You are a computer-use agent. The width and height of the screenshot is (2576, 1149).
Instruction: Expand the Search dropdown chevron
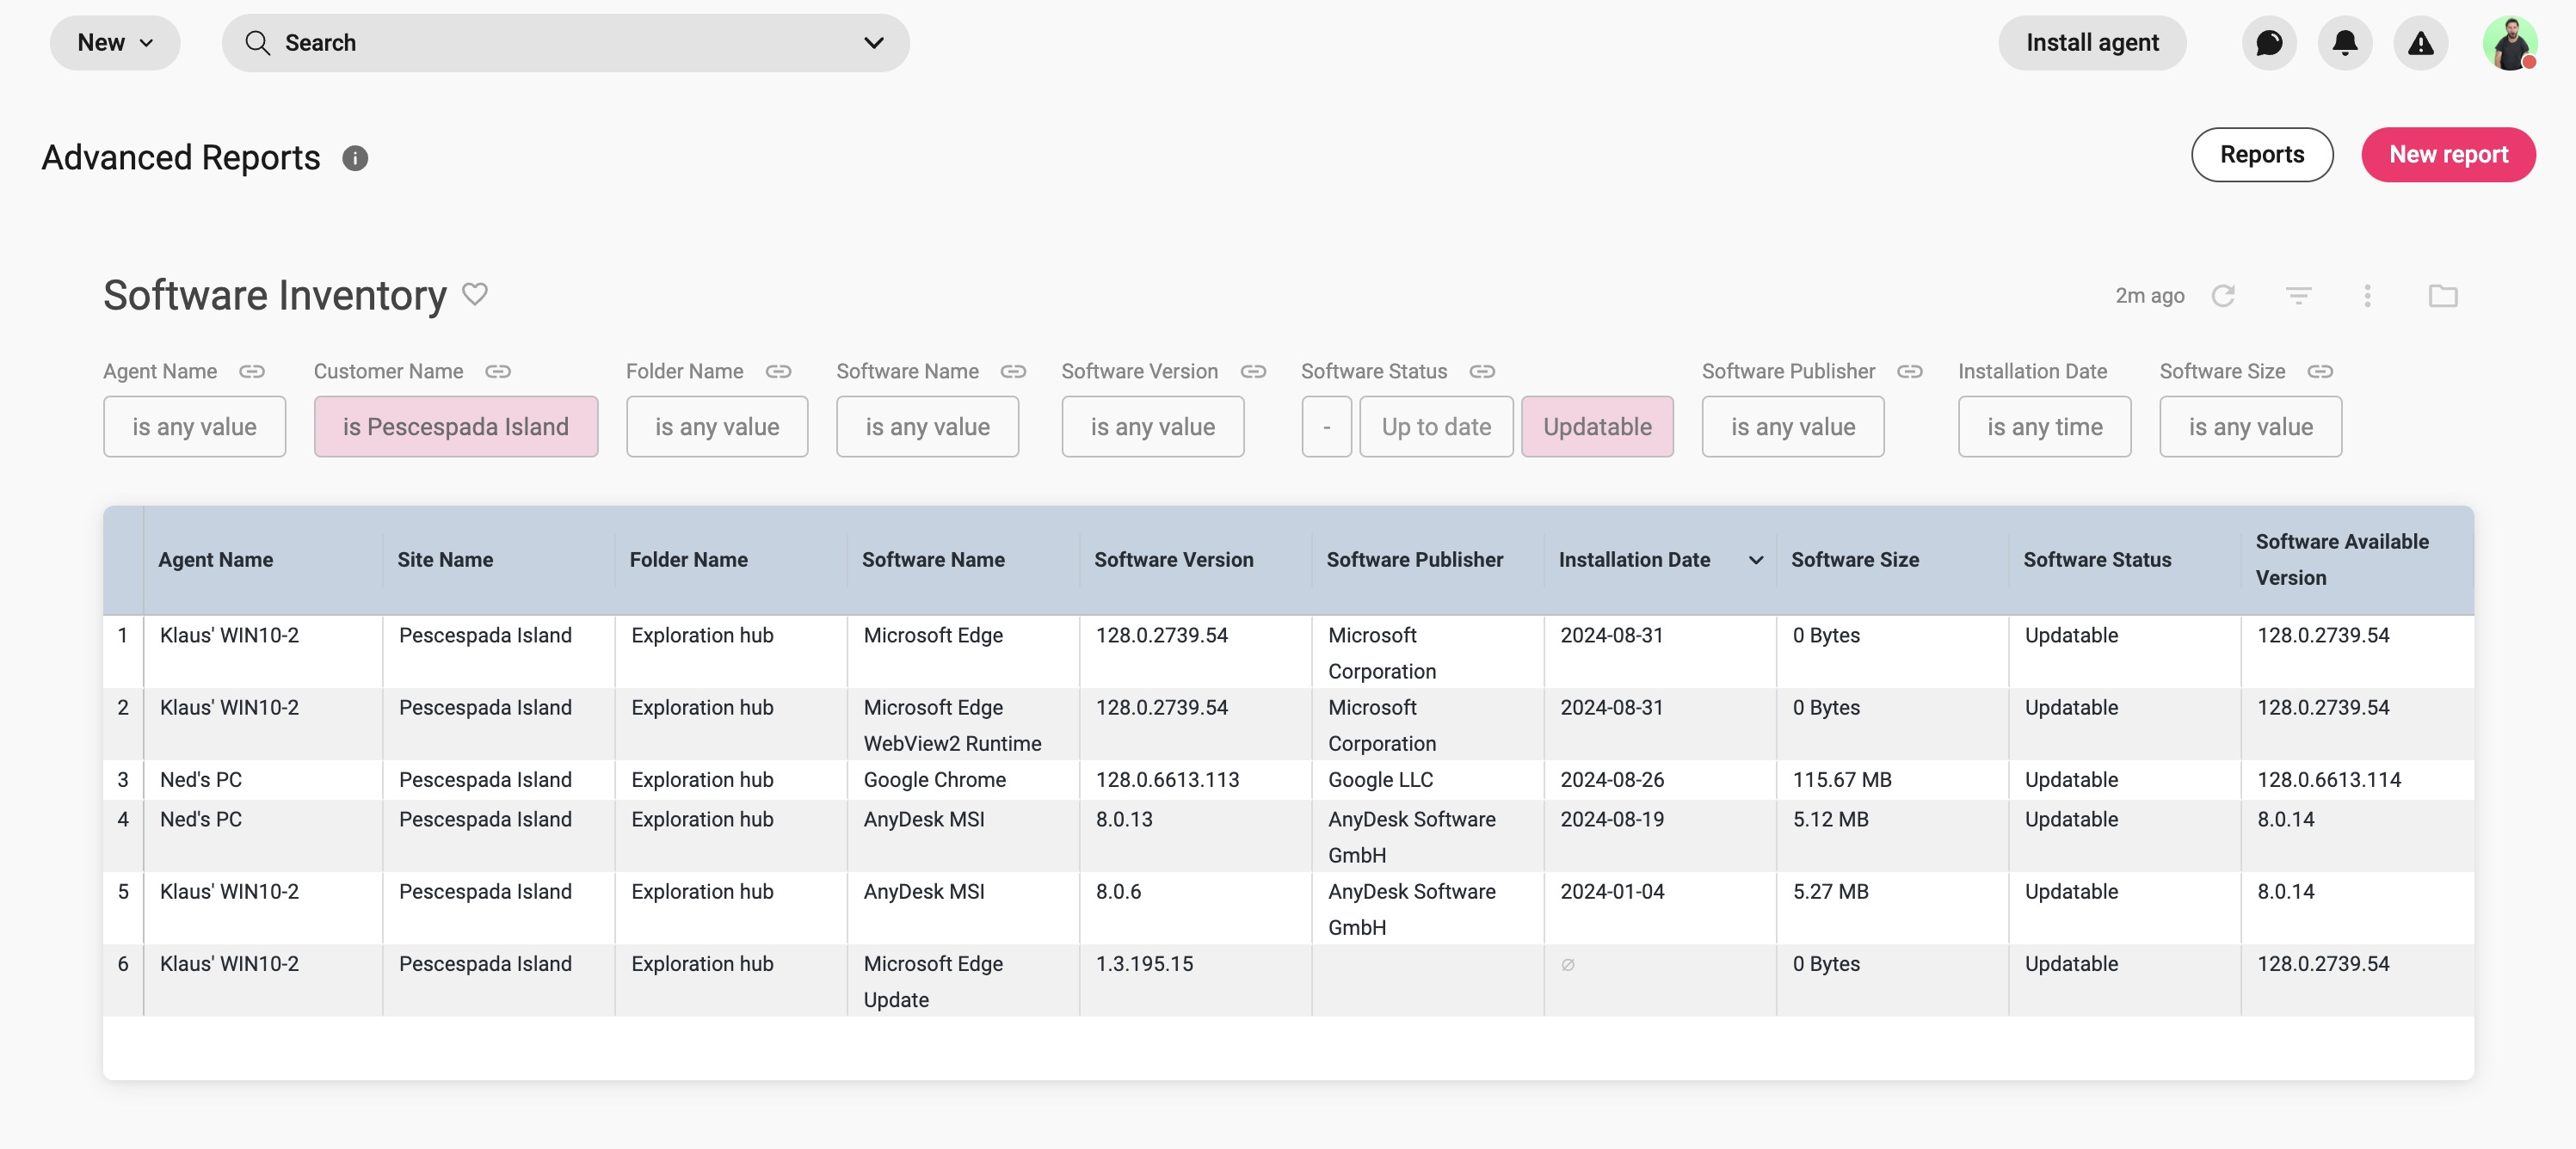[x=873, y=43]
